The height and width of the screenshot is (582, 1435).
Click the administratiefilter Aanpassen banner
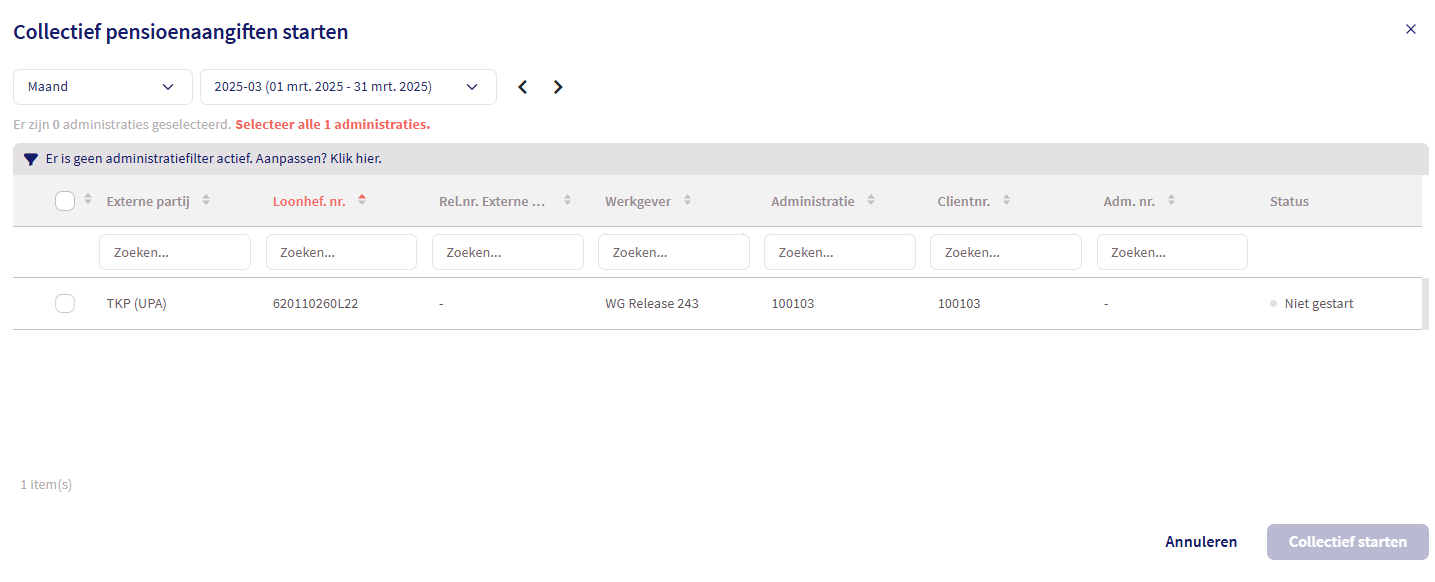[214, 159]
